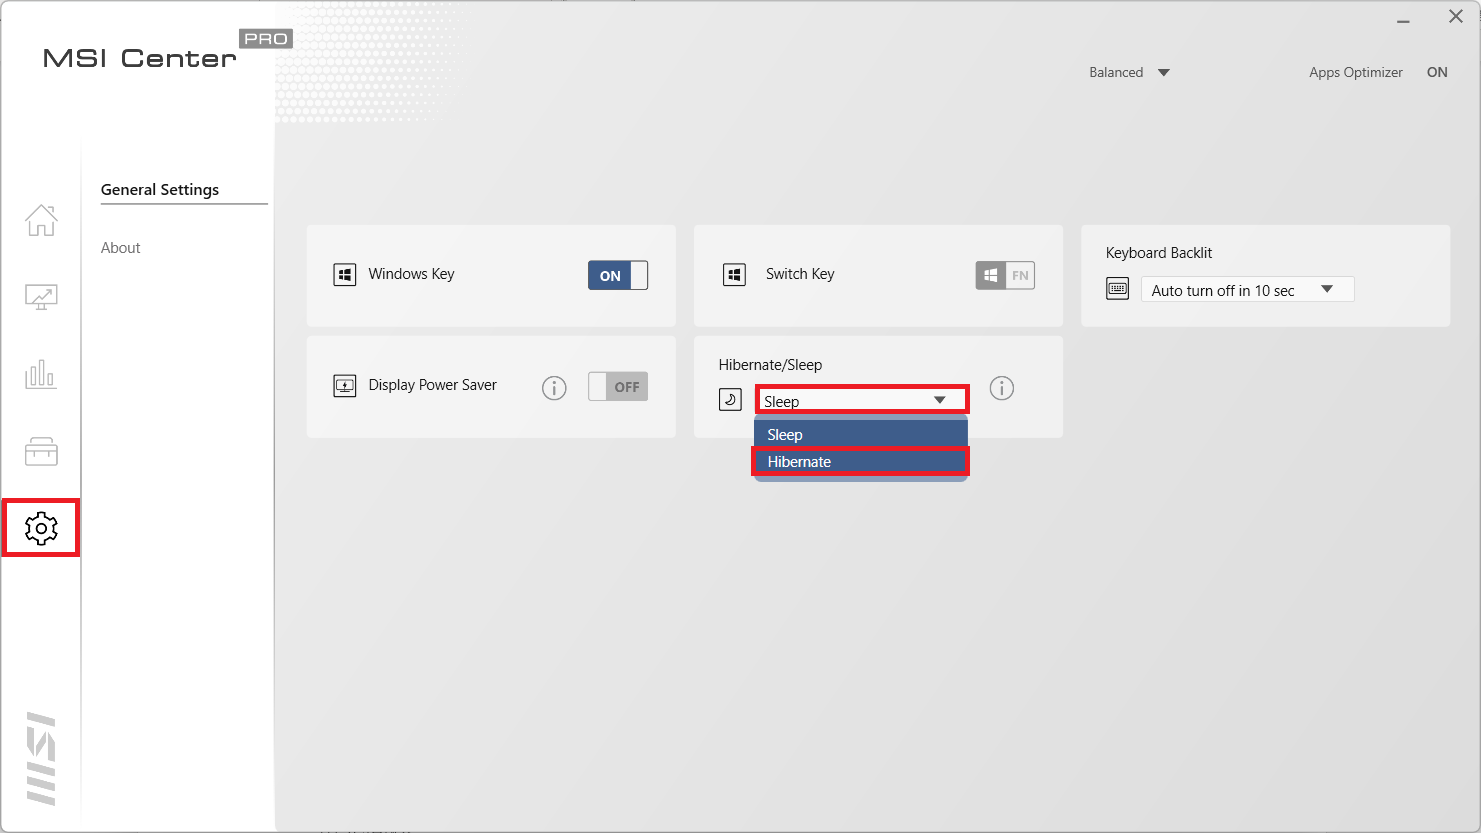Close the MSI Center window
The width and height of the screenshot is (1481, 833).
click(1456, 16)
